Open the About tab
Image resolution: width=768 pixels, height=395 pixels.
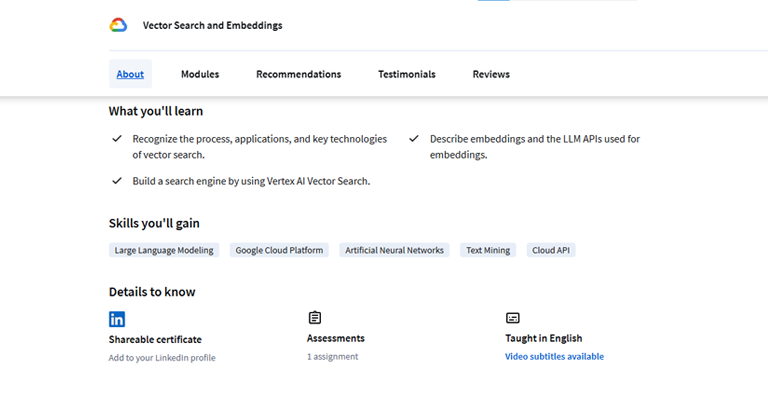point(130,74)
